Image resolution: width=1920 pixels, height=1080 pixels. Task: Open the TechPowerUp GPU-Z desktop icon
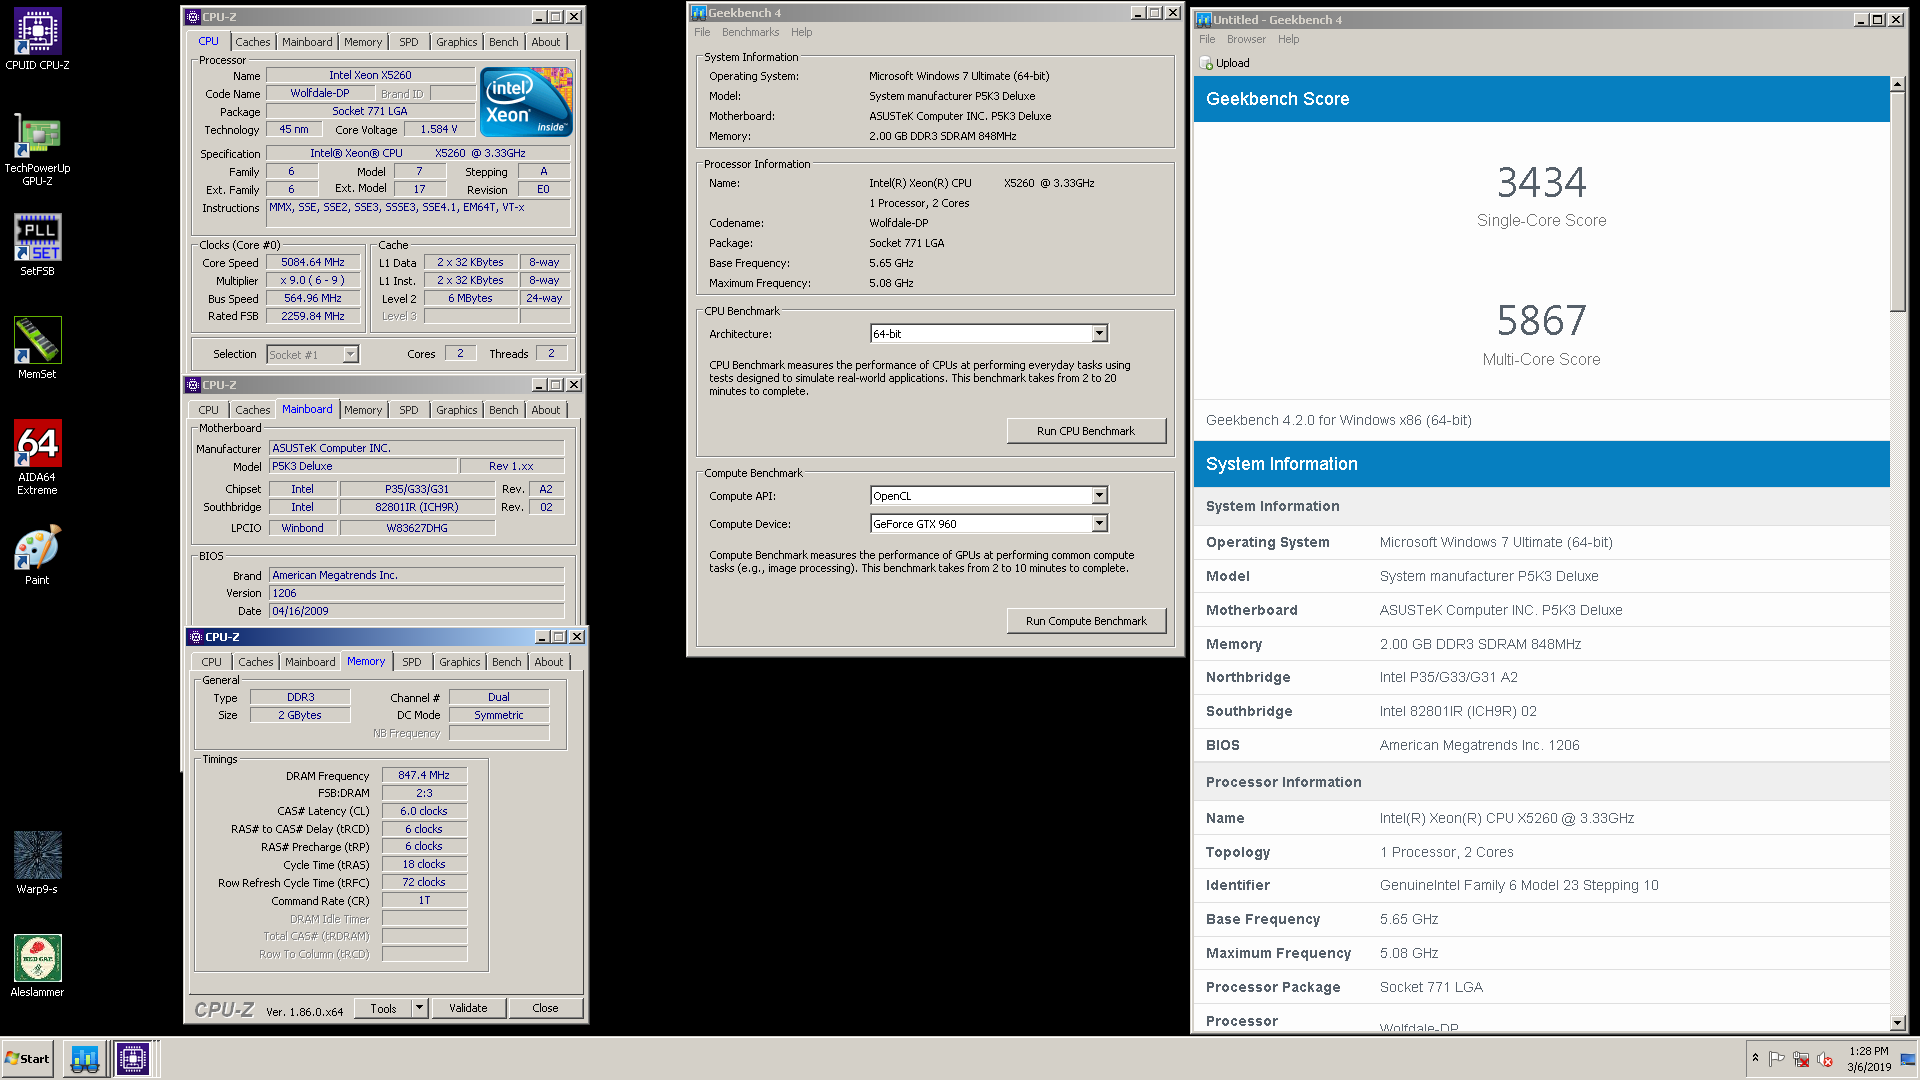pos(37,149)
